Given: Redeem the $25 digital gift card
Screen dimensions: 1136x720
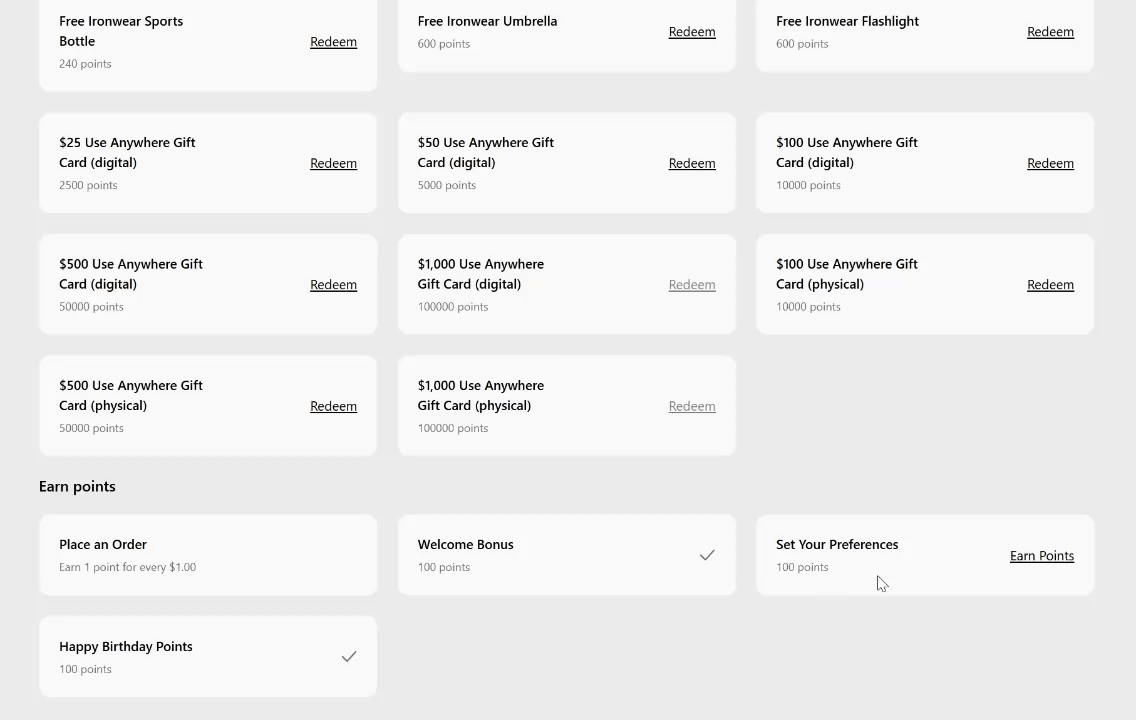Looking at the screenshot, I should click(333, 163).
